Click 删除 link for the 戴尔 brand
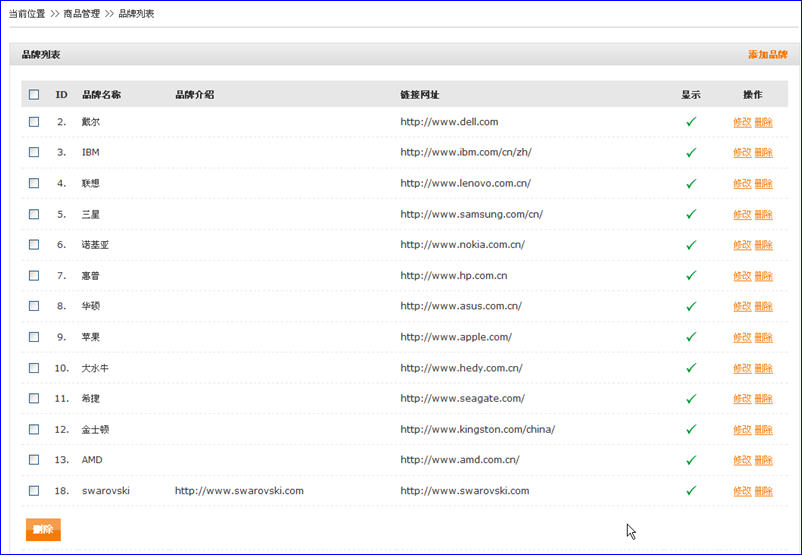 point(764,122)
